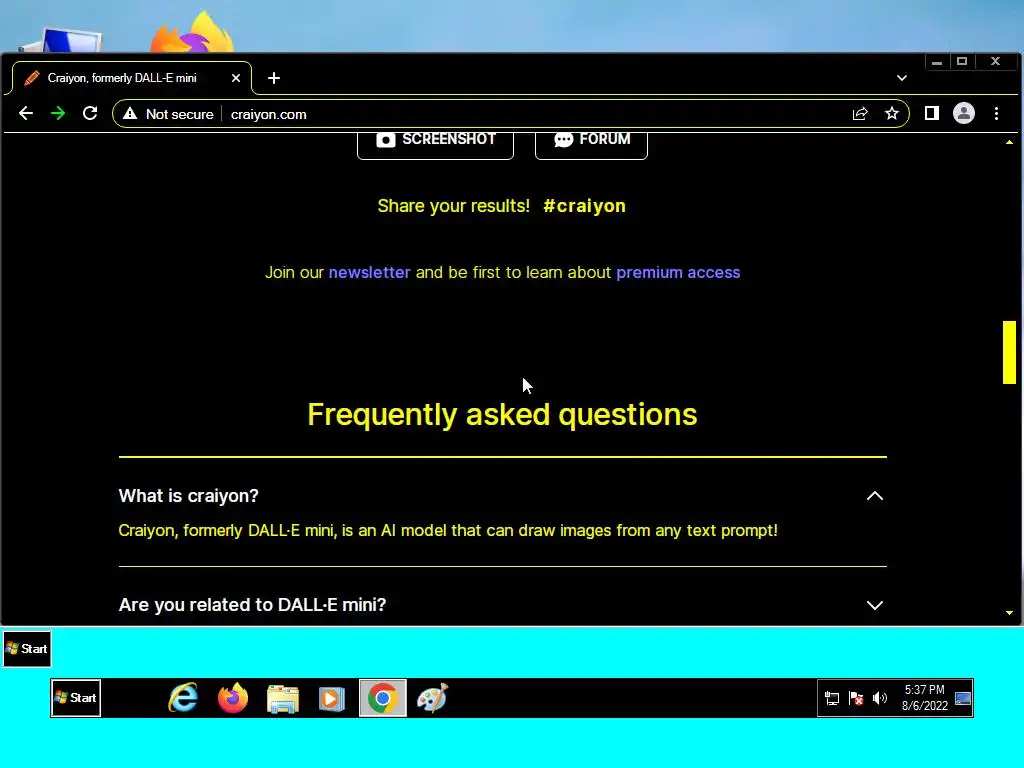
Task: Open File Explorer from the taskbar
Action: coord(283,698)
